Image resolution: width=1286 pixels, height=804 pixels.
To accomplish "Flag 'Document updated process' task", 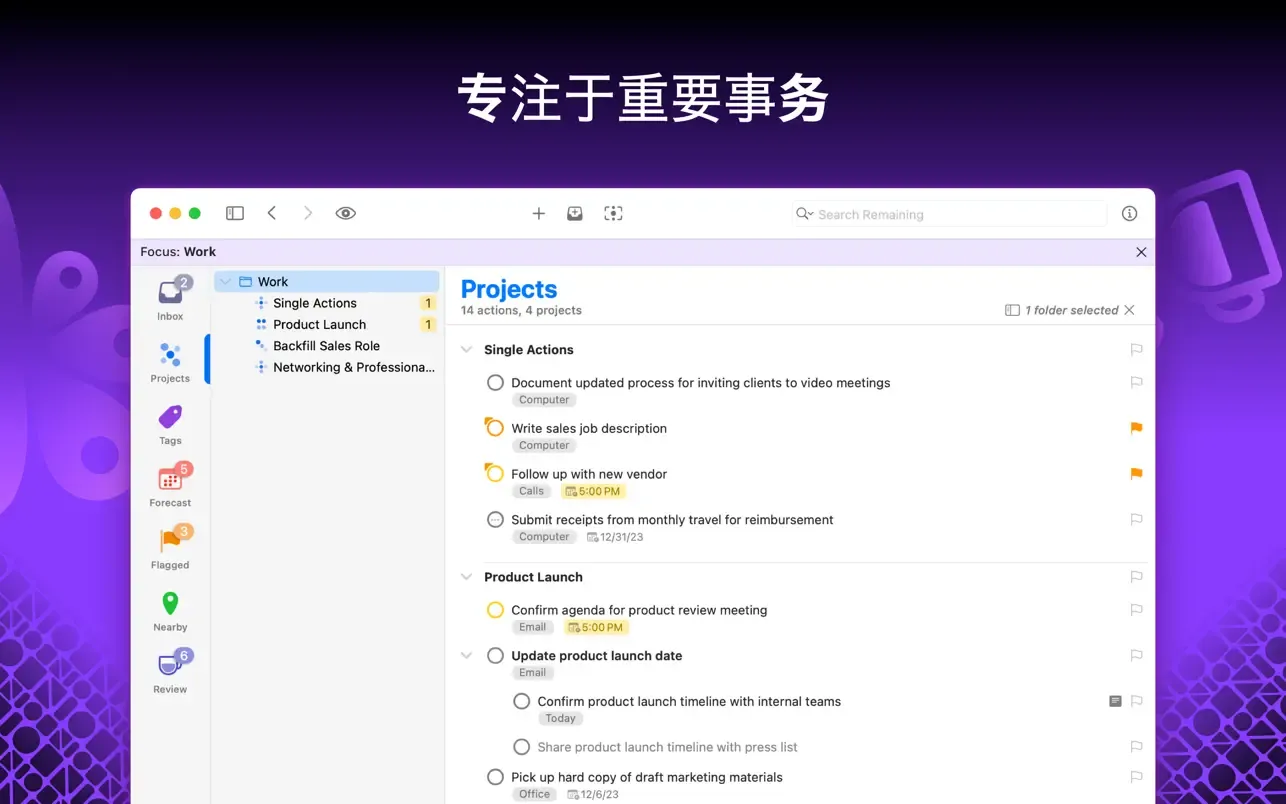I will click(1136, 382).
